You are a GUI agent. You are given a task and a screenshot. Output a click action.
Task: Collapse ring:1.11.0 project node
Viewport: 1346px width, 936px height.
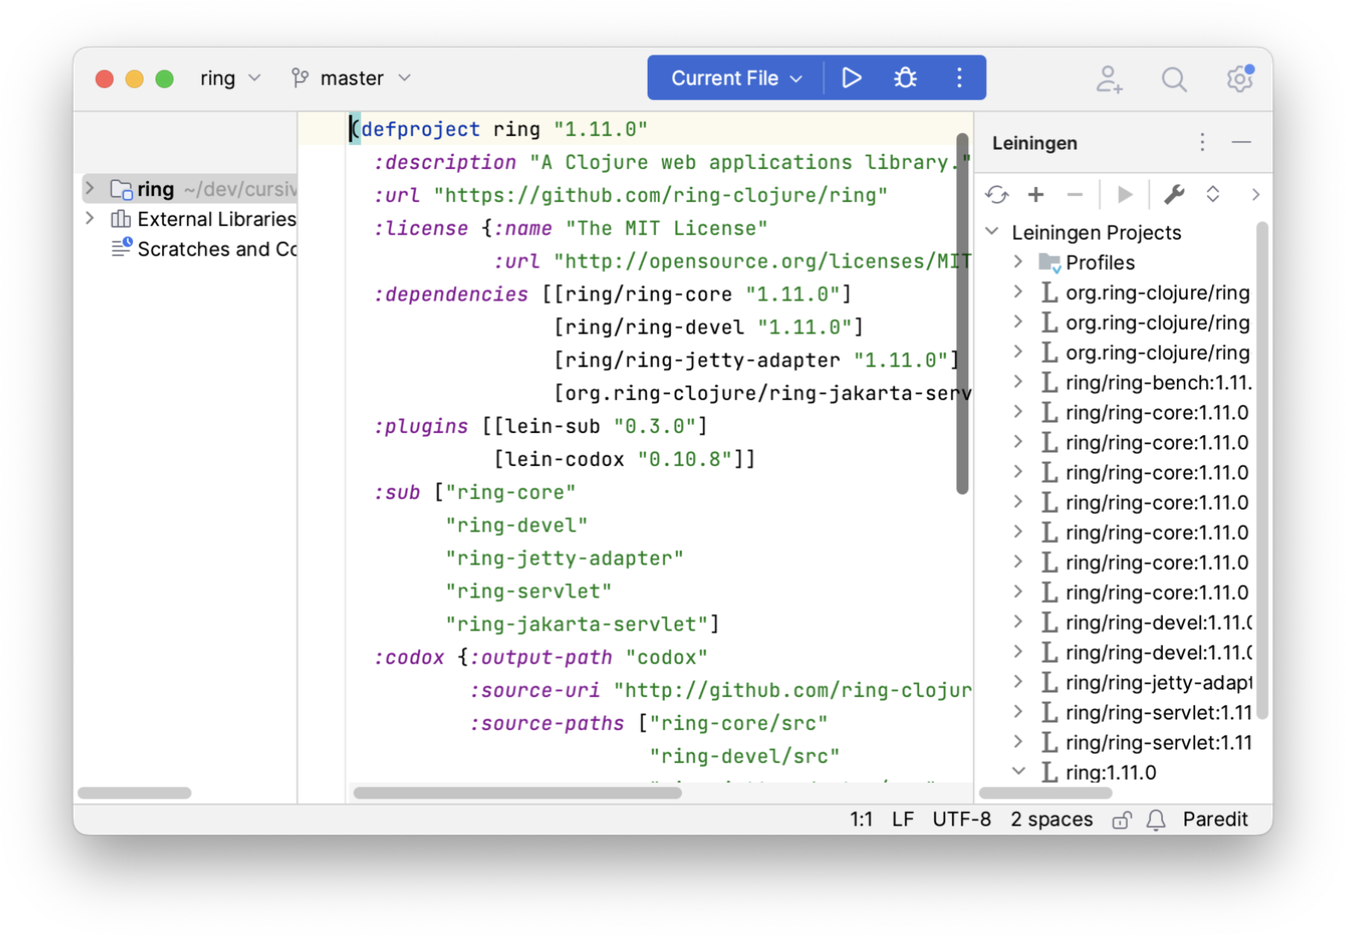click(1018, 772)
